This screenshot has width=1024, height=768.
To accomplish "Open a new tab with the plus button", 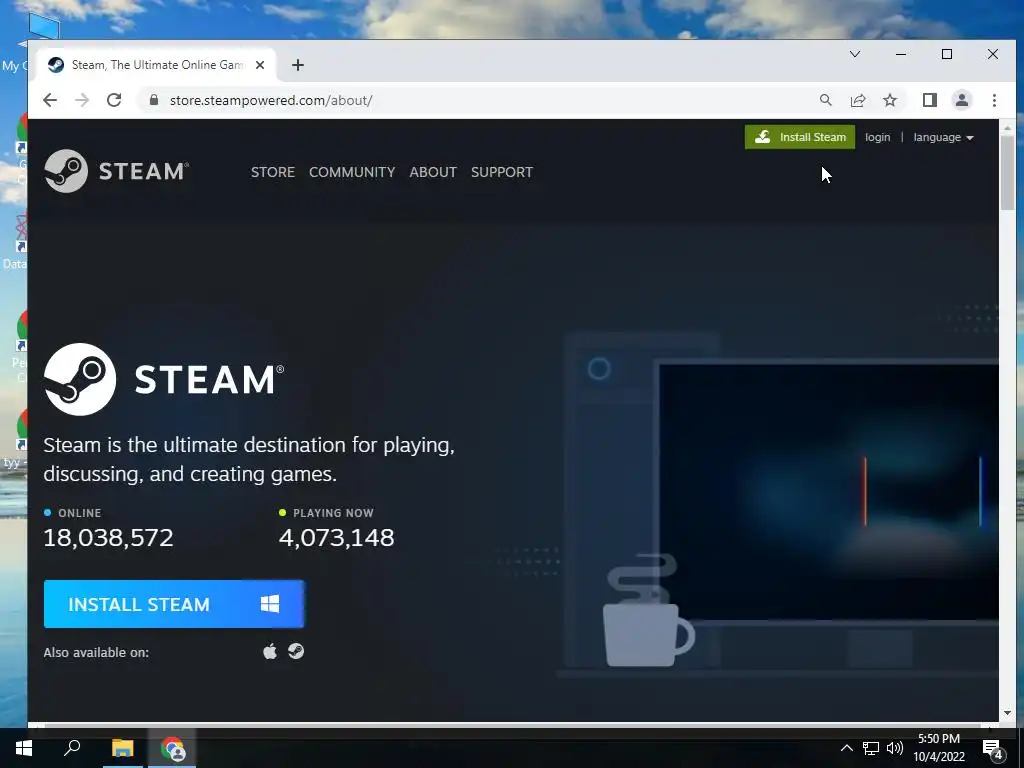I will (x=298, y=65).
